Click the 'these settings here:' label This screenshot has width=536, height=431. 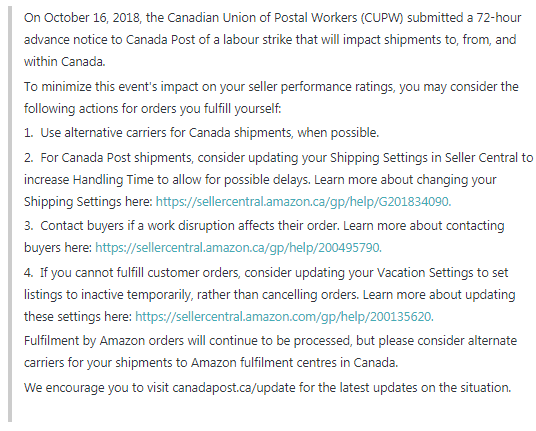[78, 316]
